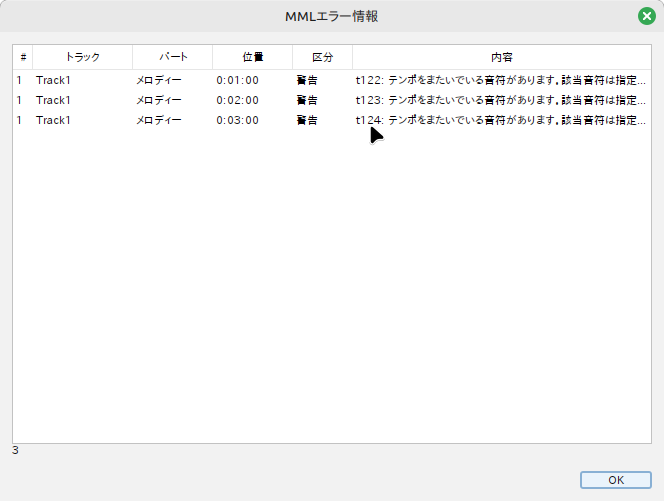The height and width of the screenshot is (501, 664).
Task: Click 警告 in the 0:01:00 row
Action: click(307, 80)
